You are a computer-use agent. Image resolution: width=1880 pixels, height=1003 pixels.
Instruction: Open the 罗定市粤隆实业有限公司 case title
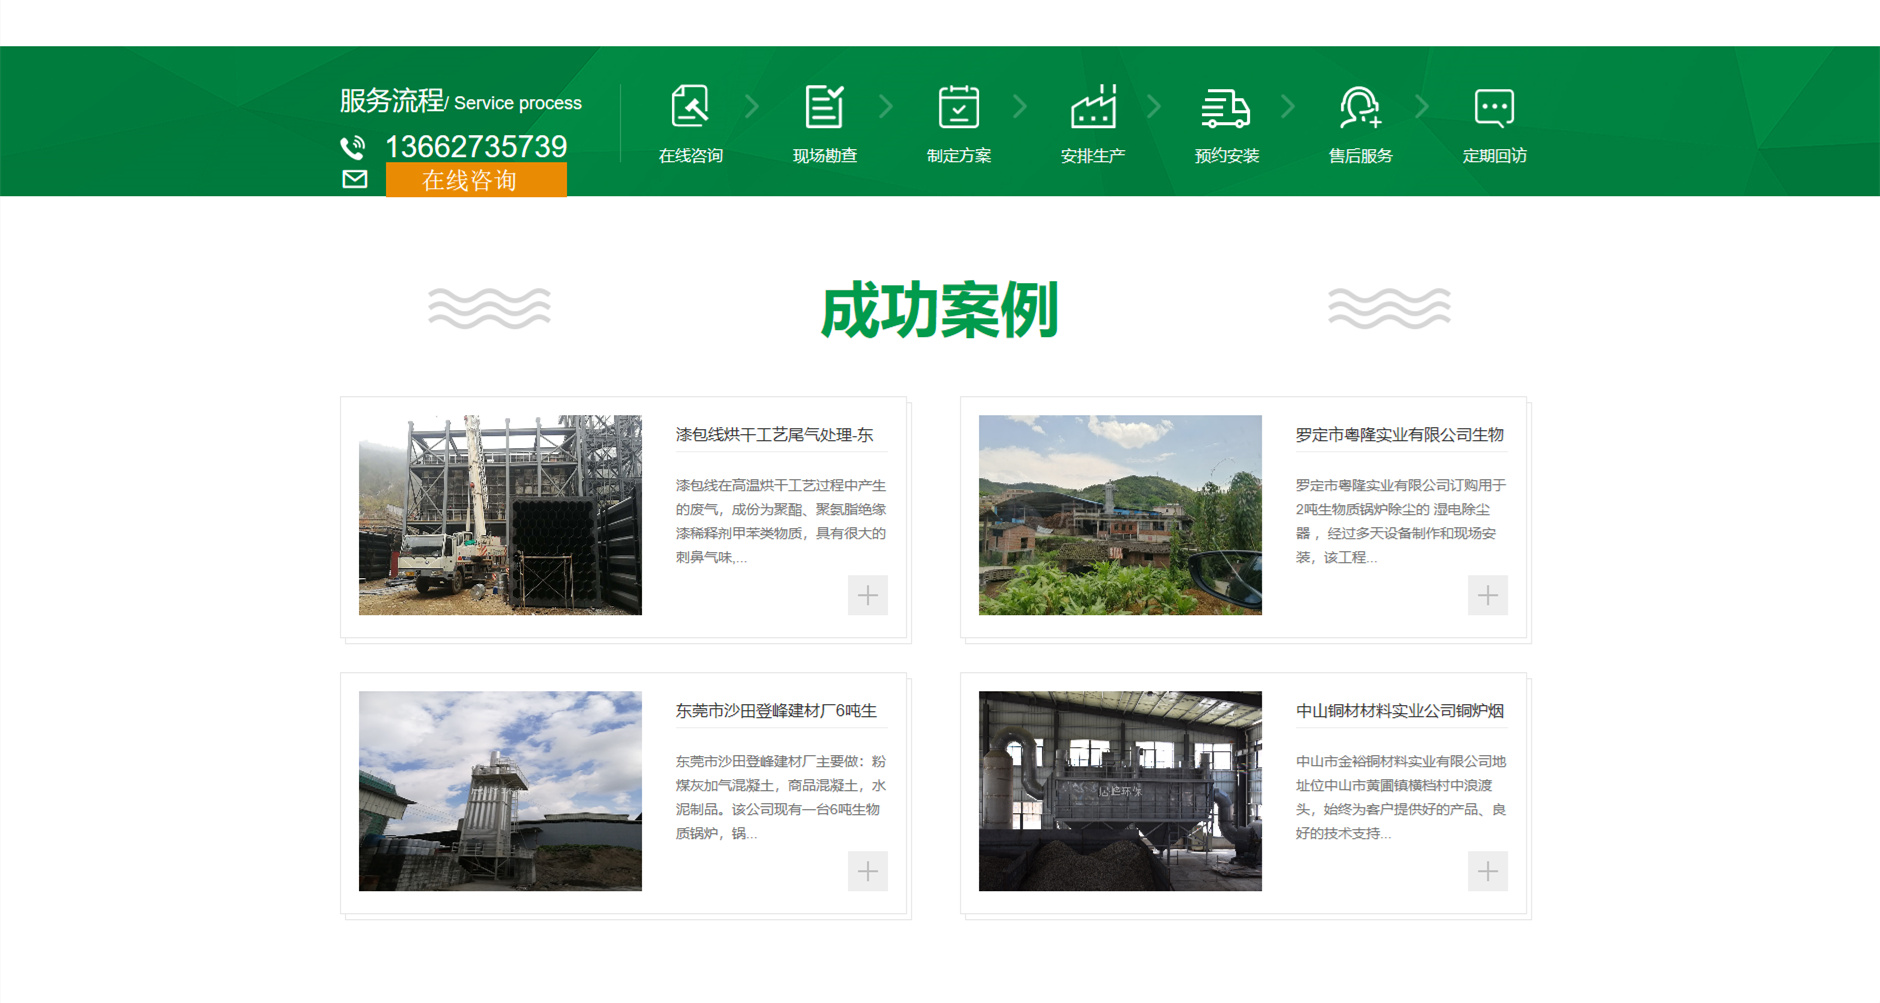click(x=1399, y=435)
